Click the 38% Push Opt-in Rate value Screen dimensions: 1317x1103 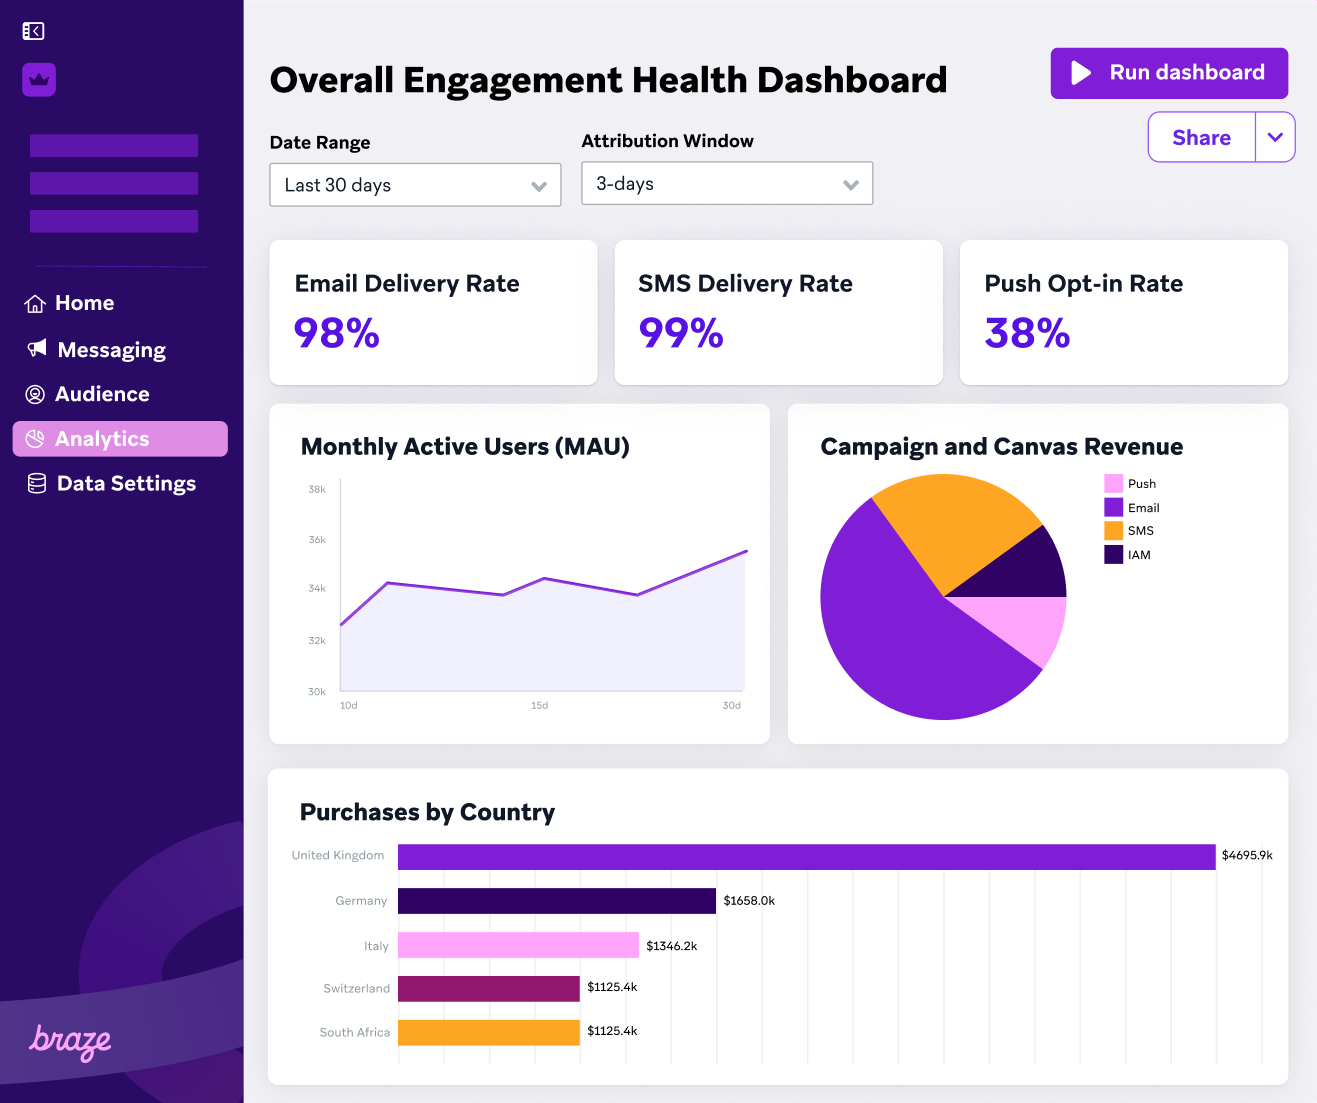click(1027, 333)
